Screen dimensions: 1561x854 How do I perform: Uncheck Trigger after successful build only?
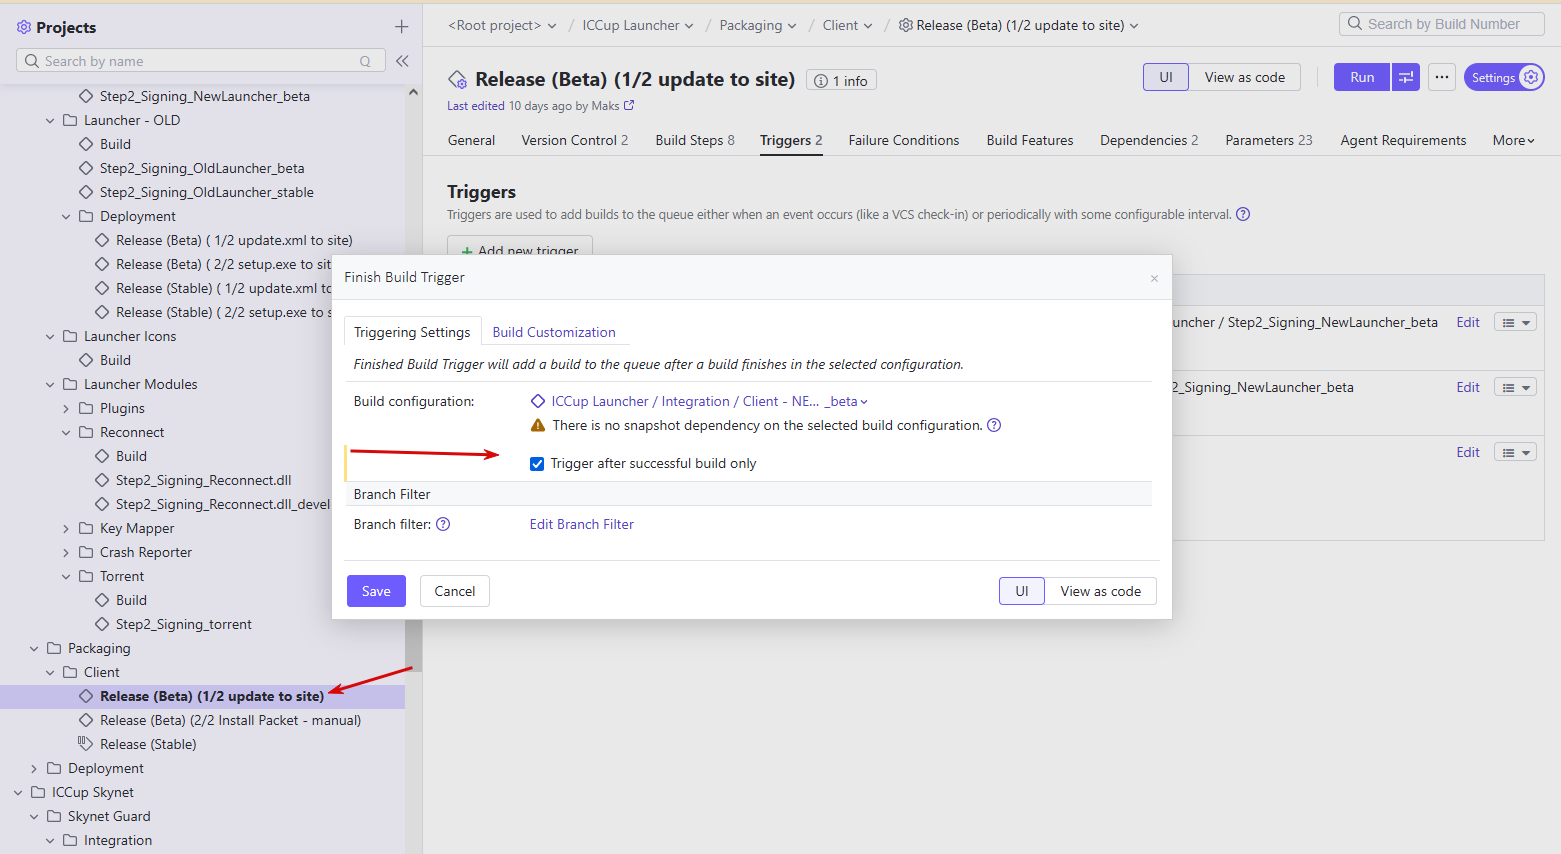537,464
